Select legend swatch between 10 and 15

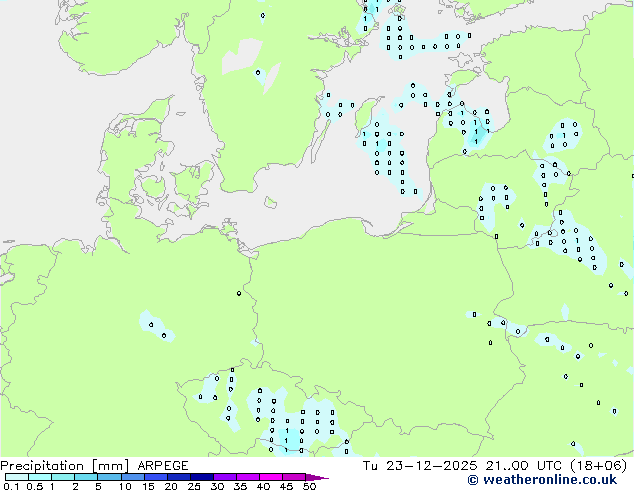click(x=133, y=477)
